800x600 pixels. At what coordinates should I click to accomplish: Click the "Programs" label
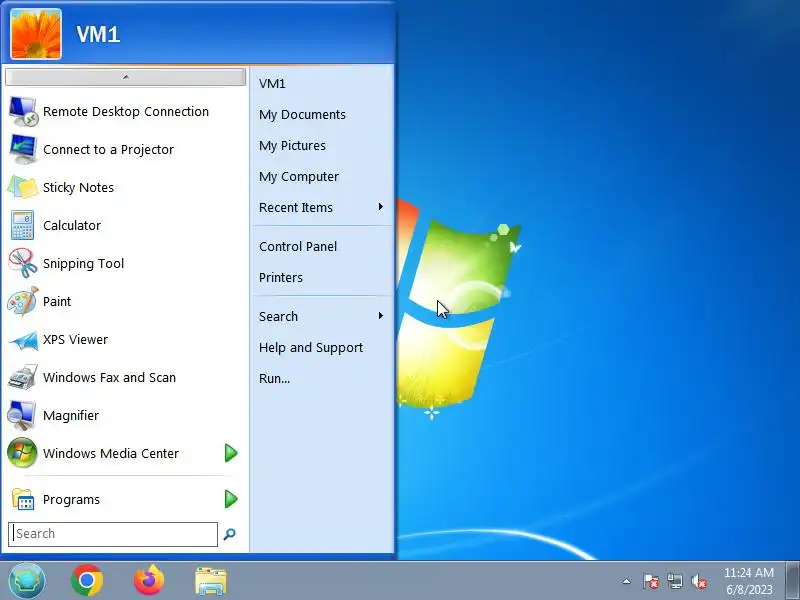(71, 499)
